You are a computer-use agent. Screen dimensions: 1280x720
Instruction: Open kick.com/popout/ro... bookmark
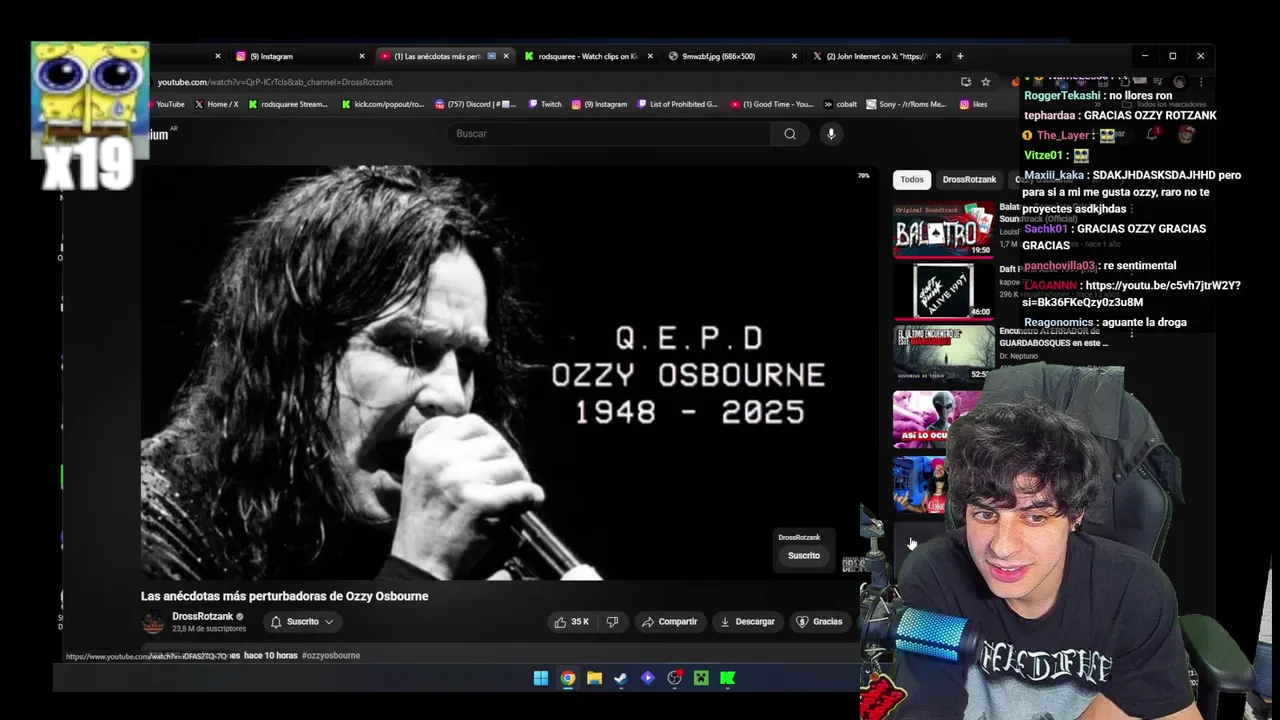383,104
